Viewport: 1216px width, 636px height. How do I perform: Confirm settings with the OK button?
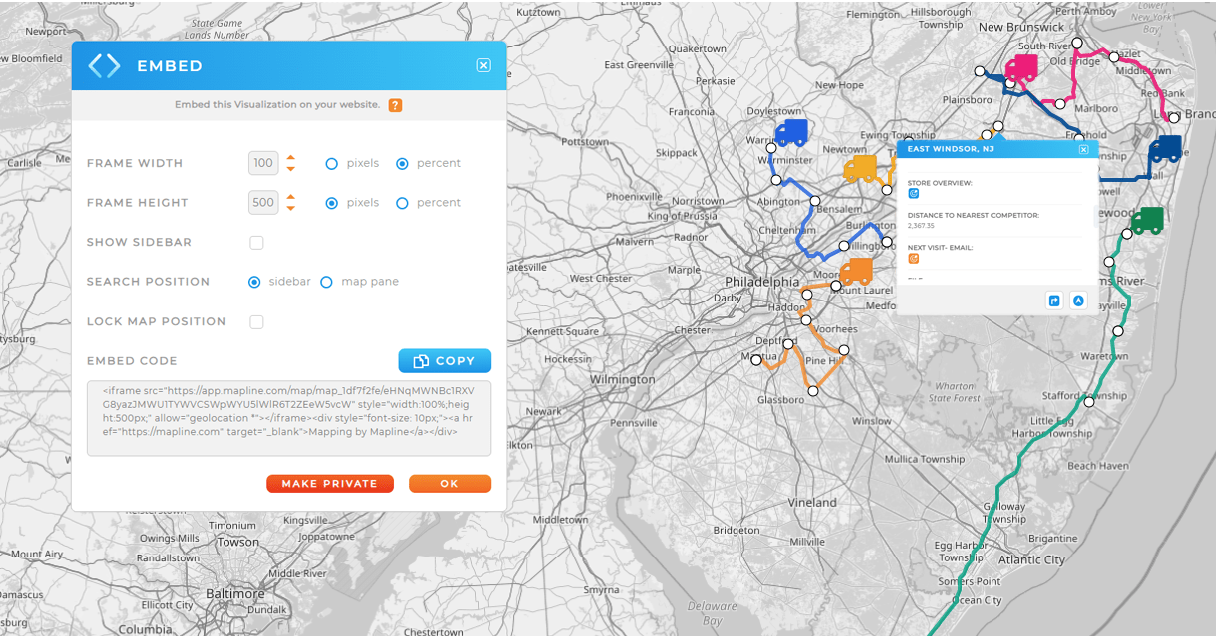click(450, 483)
